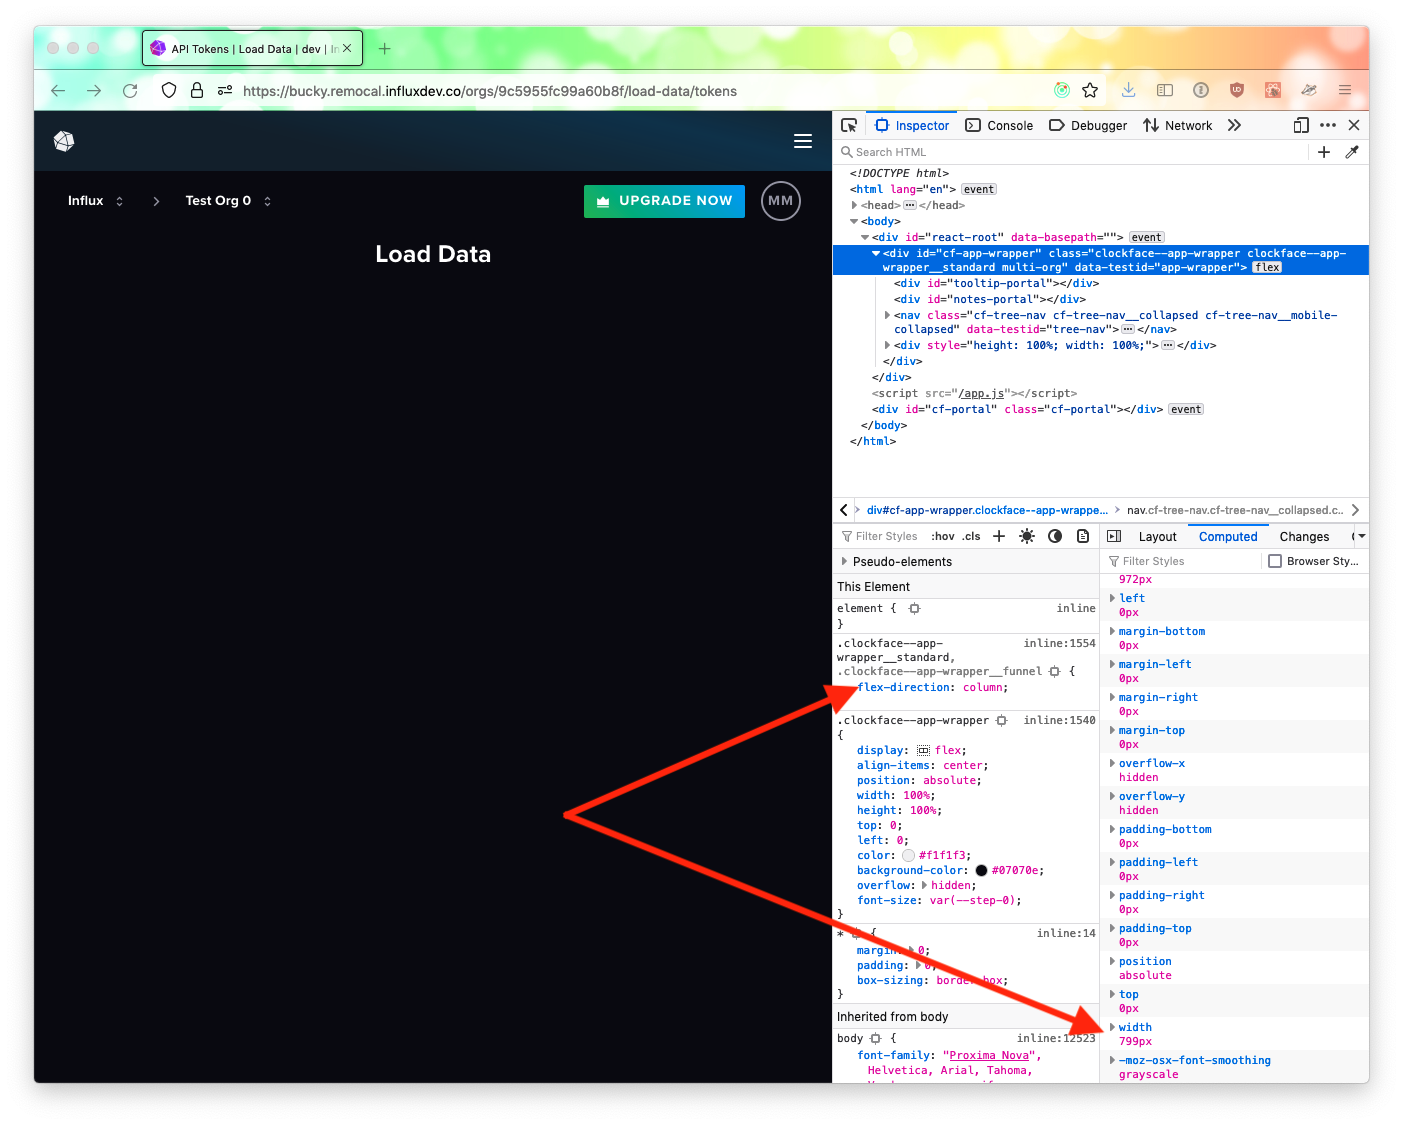Open Responsive Design Mode
This screenshot has width=1403, height=1125.
click(1301, 125)
